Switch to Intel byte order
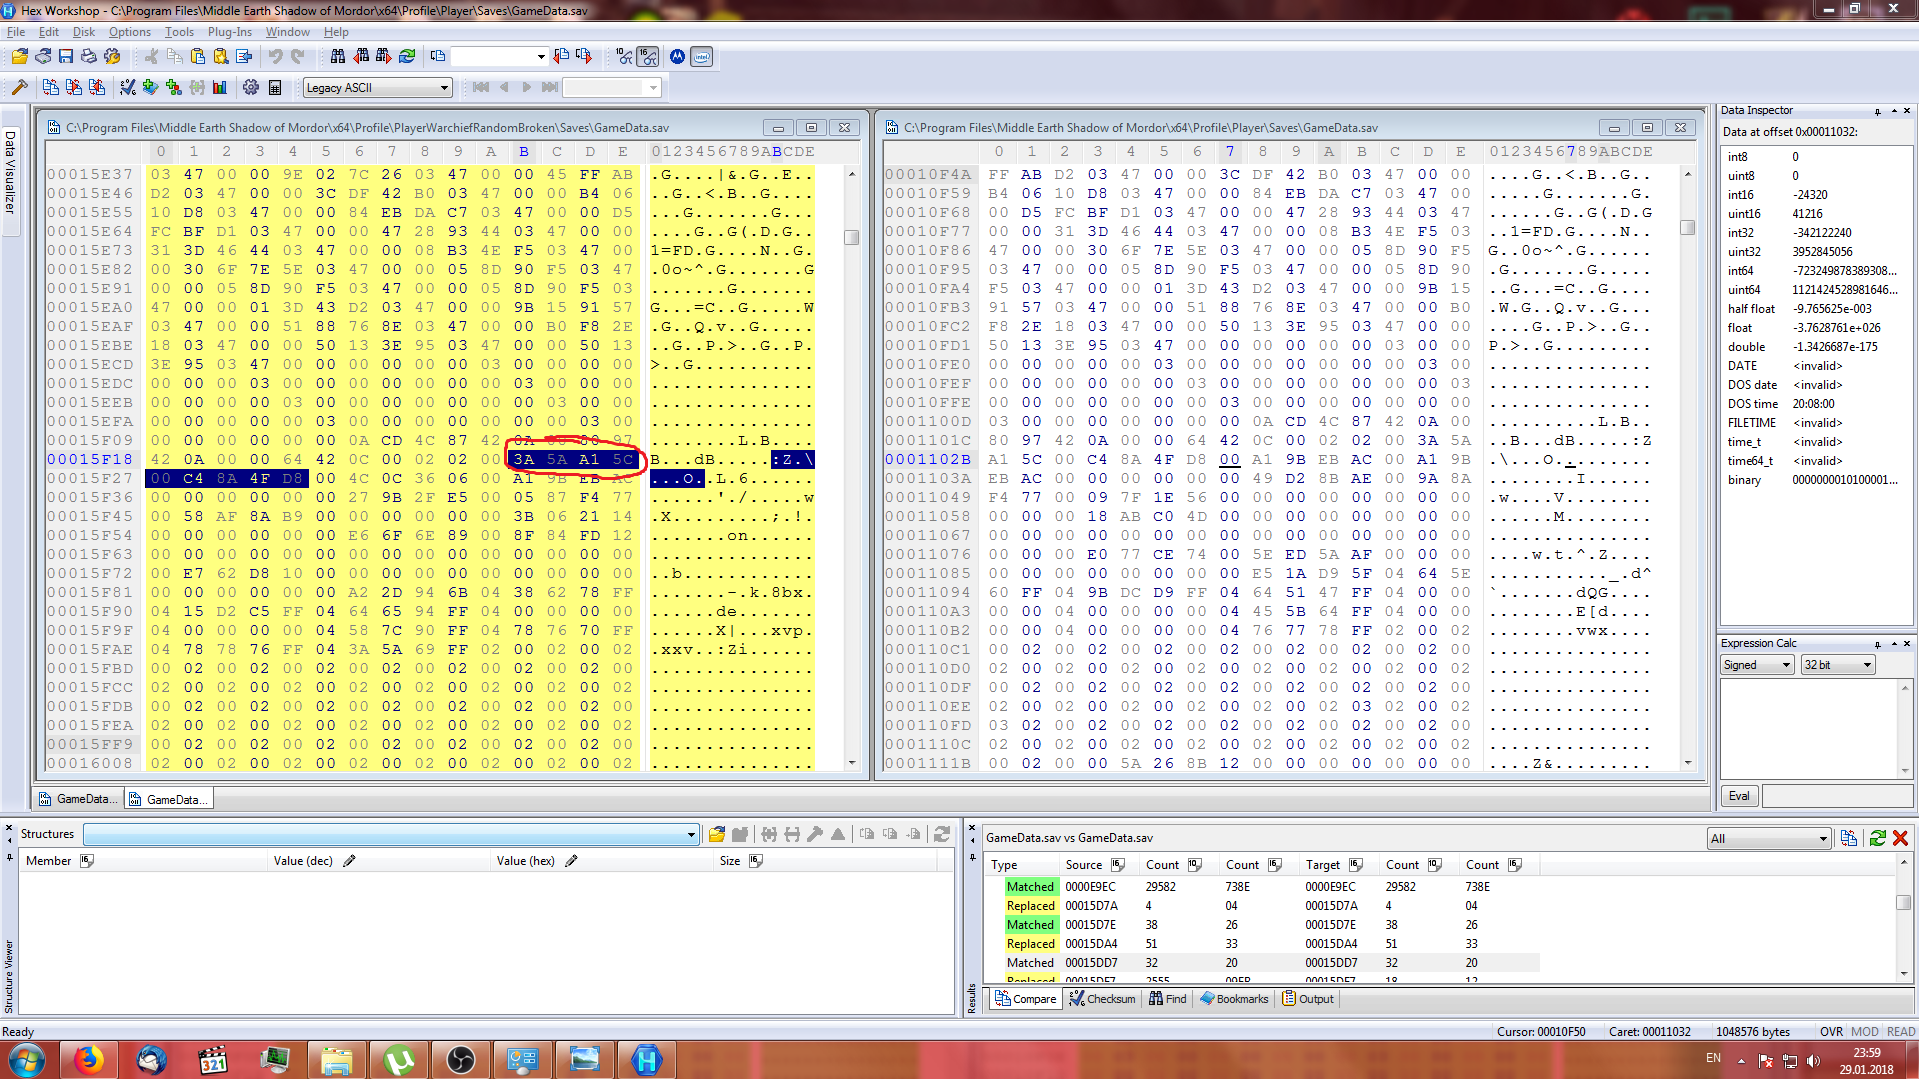The image size is (1919, 1079). click(x=702, y=57)
